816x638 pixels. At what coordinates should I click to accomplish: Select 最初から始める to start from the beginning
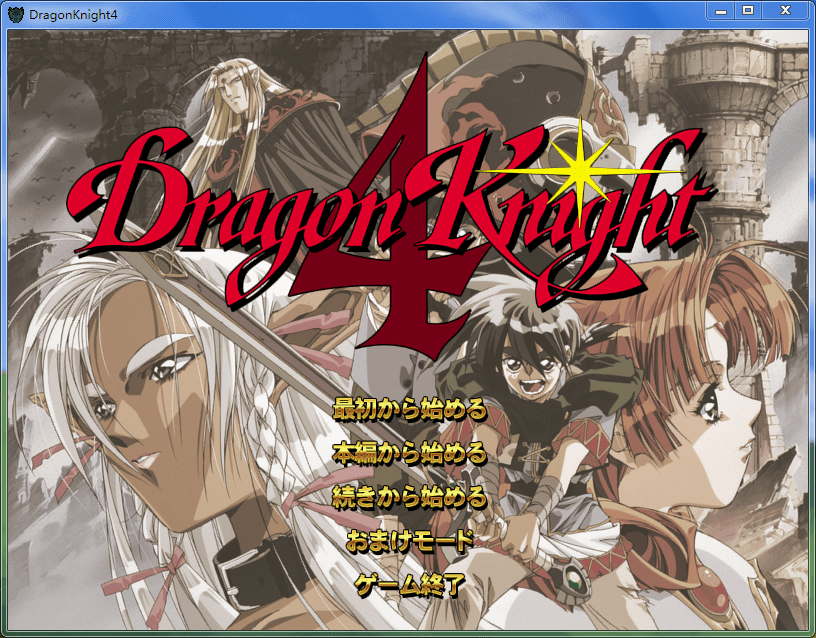(409, 409)
